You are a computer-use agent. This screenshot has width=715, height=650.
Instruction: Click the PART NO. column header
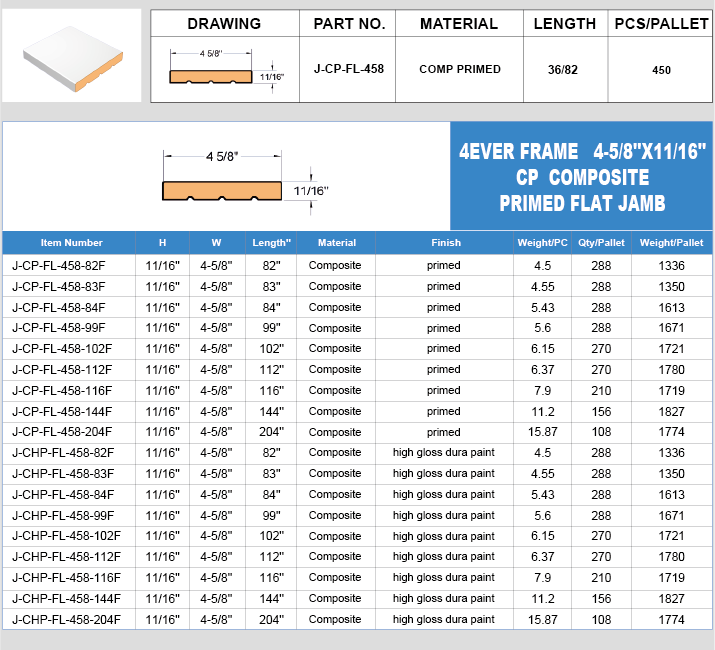click(349, 24)
